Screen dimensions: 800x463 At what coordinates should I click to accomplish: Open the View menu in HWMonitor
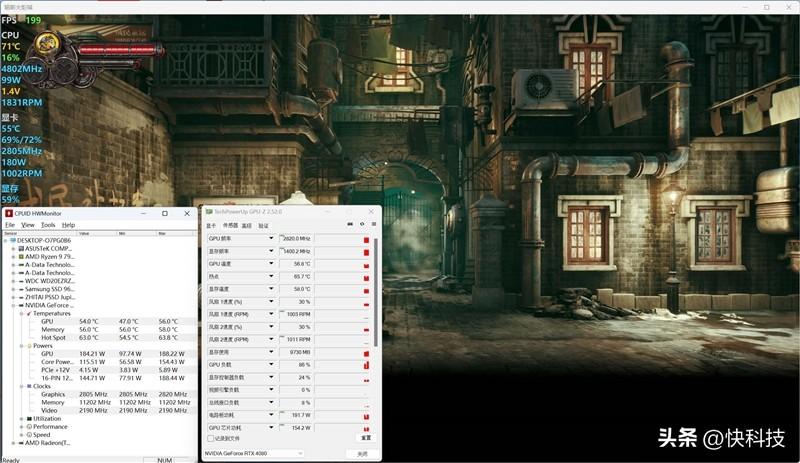tap(28, 225)
